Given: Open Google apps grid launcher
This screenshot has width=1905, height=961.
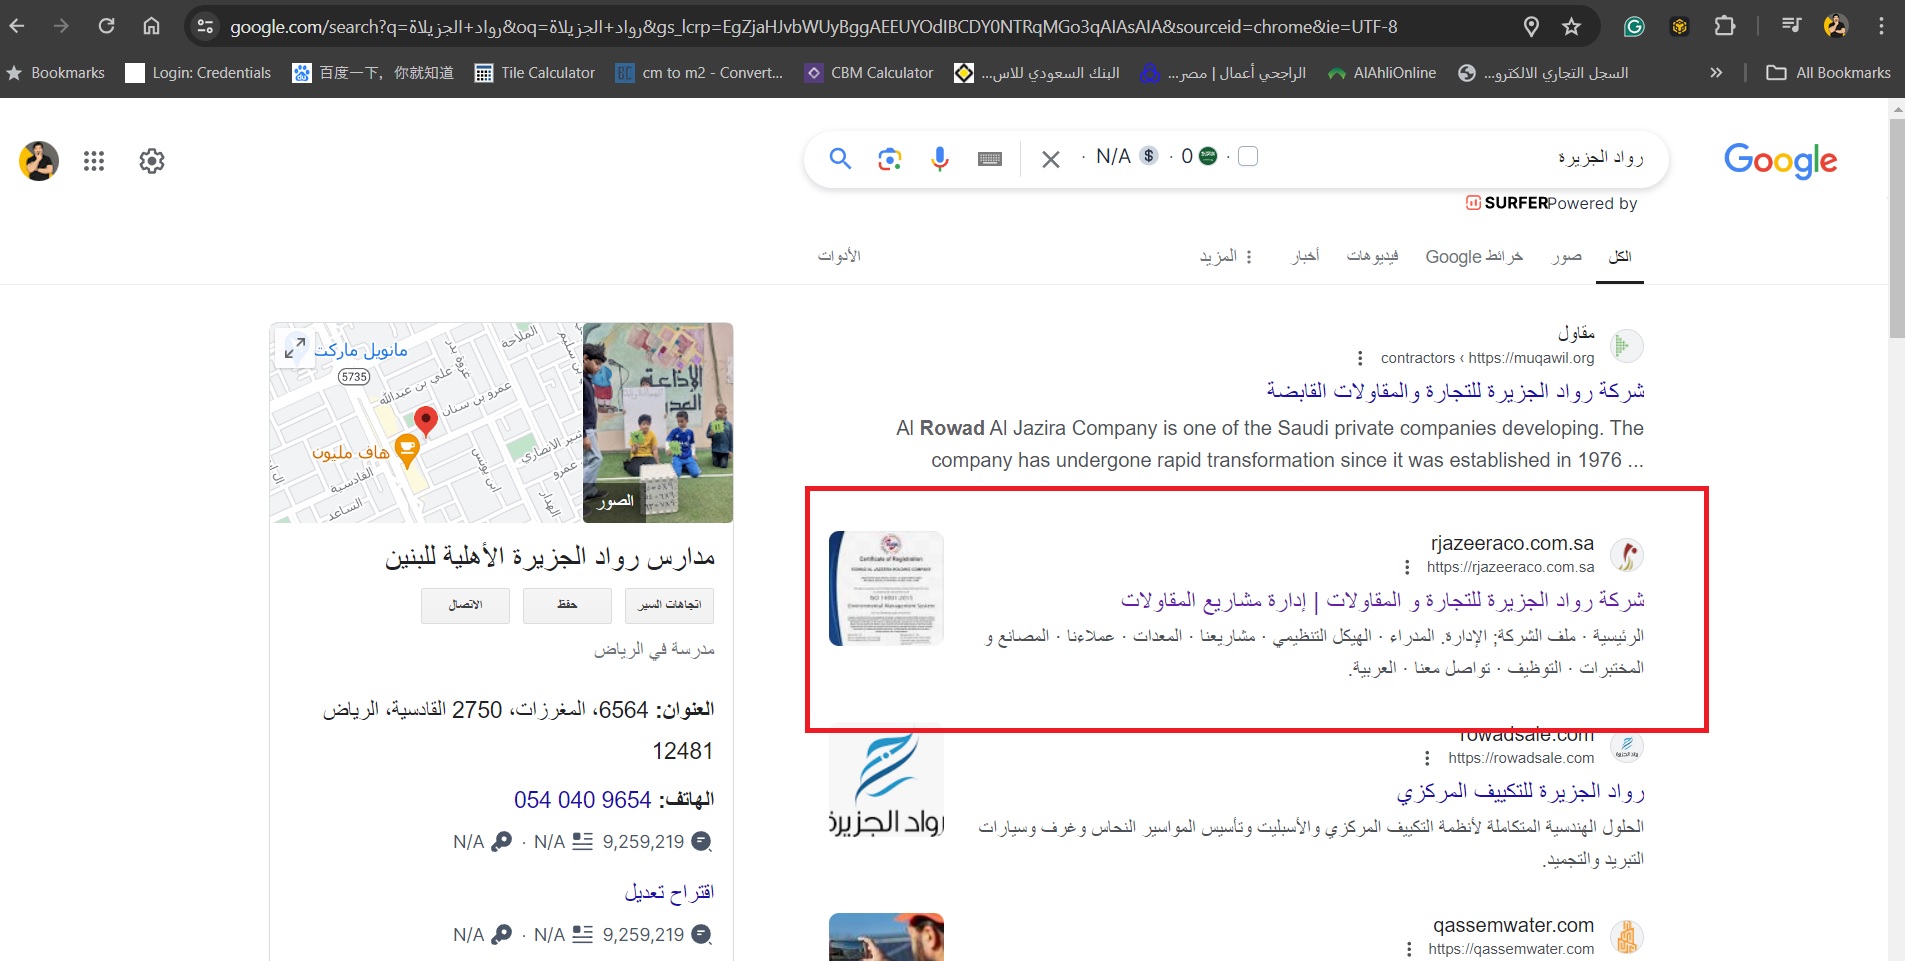Looking at the screenshot, I should tap(94, 161).
